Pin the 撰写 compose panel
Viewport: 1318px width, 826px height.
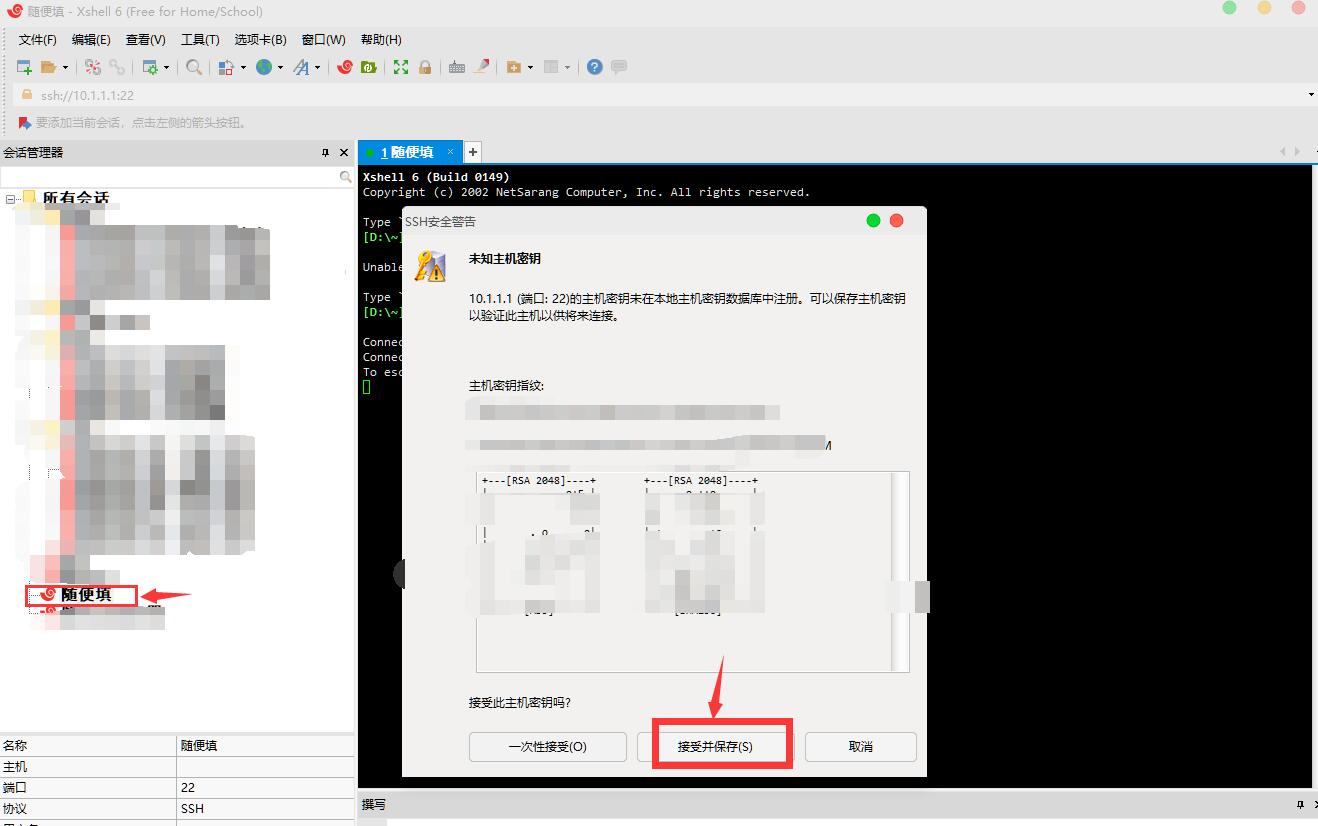coord(1300,805)
